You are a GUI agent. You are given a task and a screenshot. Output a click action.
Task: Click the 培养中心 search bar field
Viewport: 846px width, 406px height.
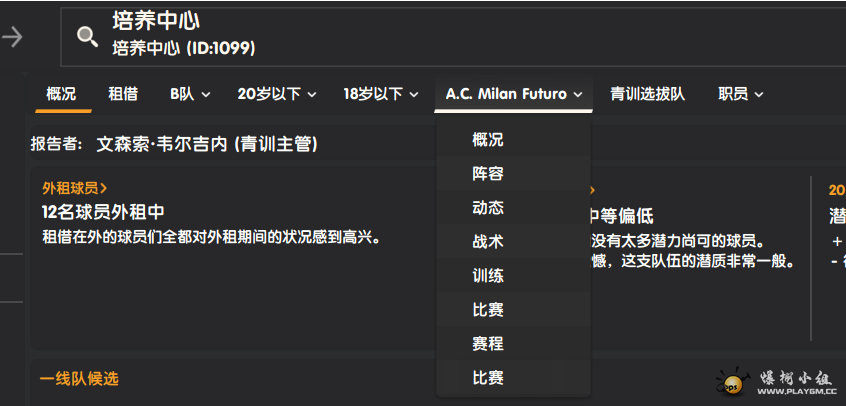[x=450, y=37]
